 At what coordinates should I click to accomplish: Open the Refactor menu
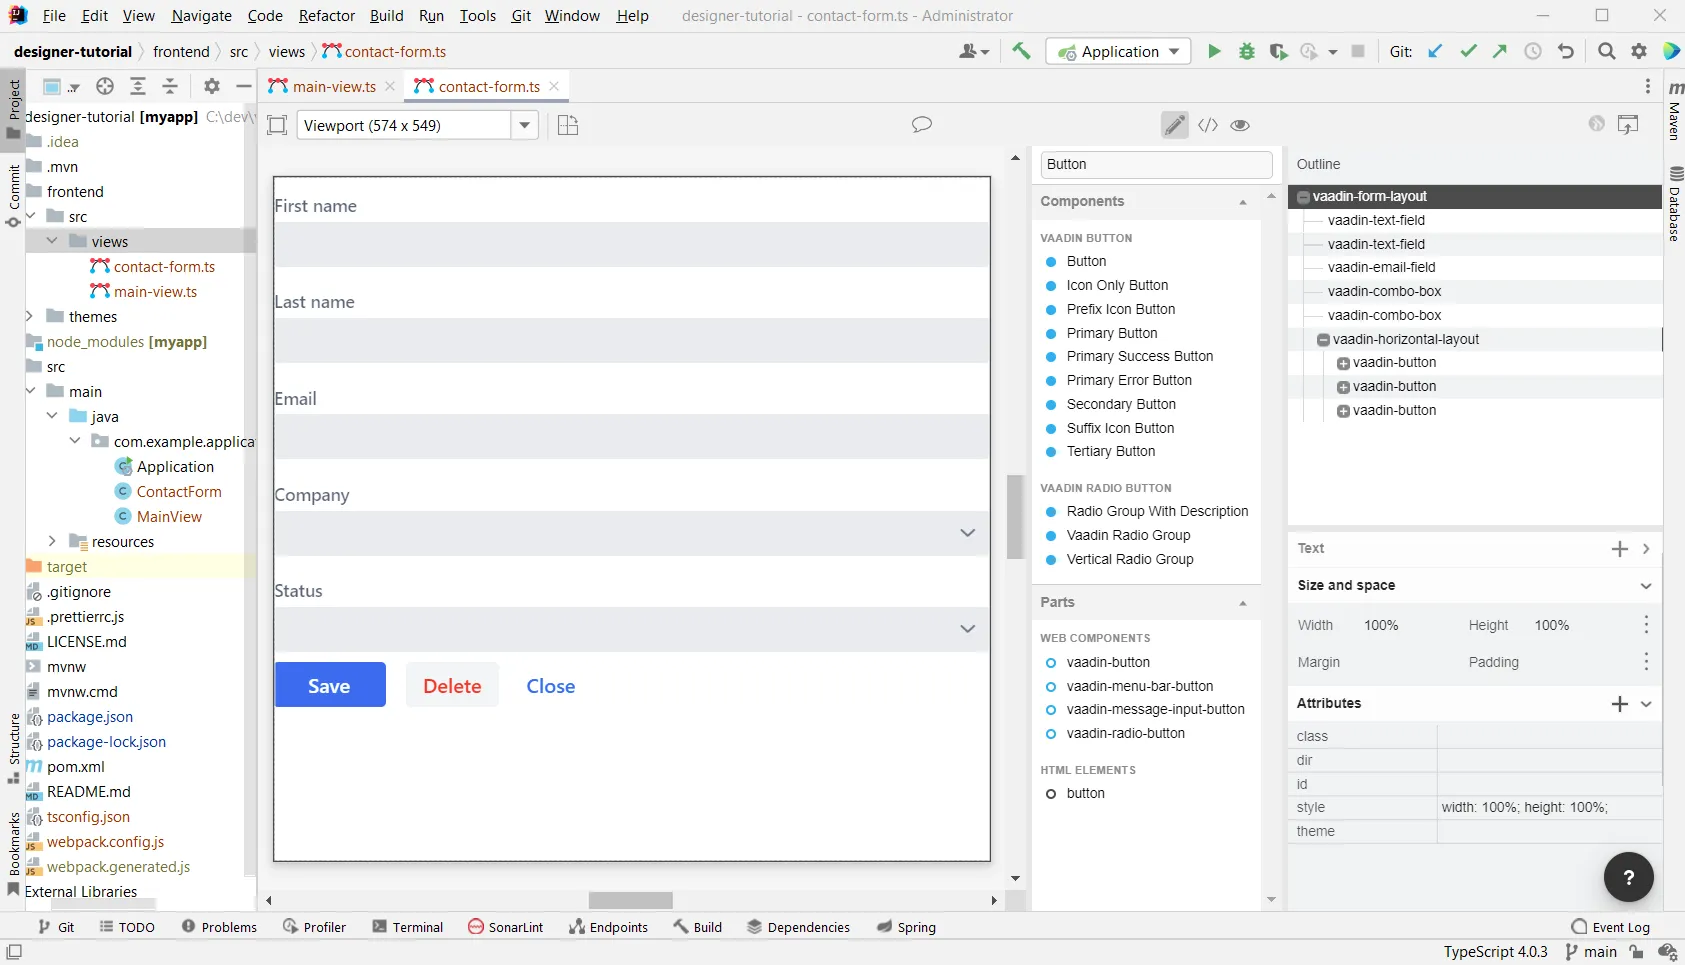326,16
